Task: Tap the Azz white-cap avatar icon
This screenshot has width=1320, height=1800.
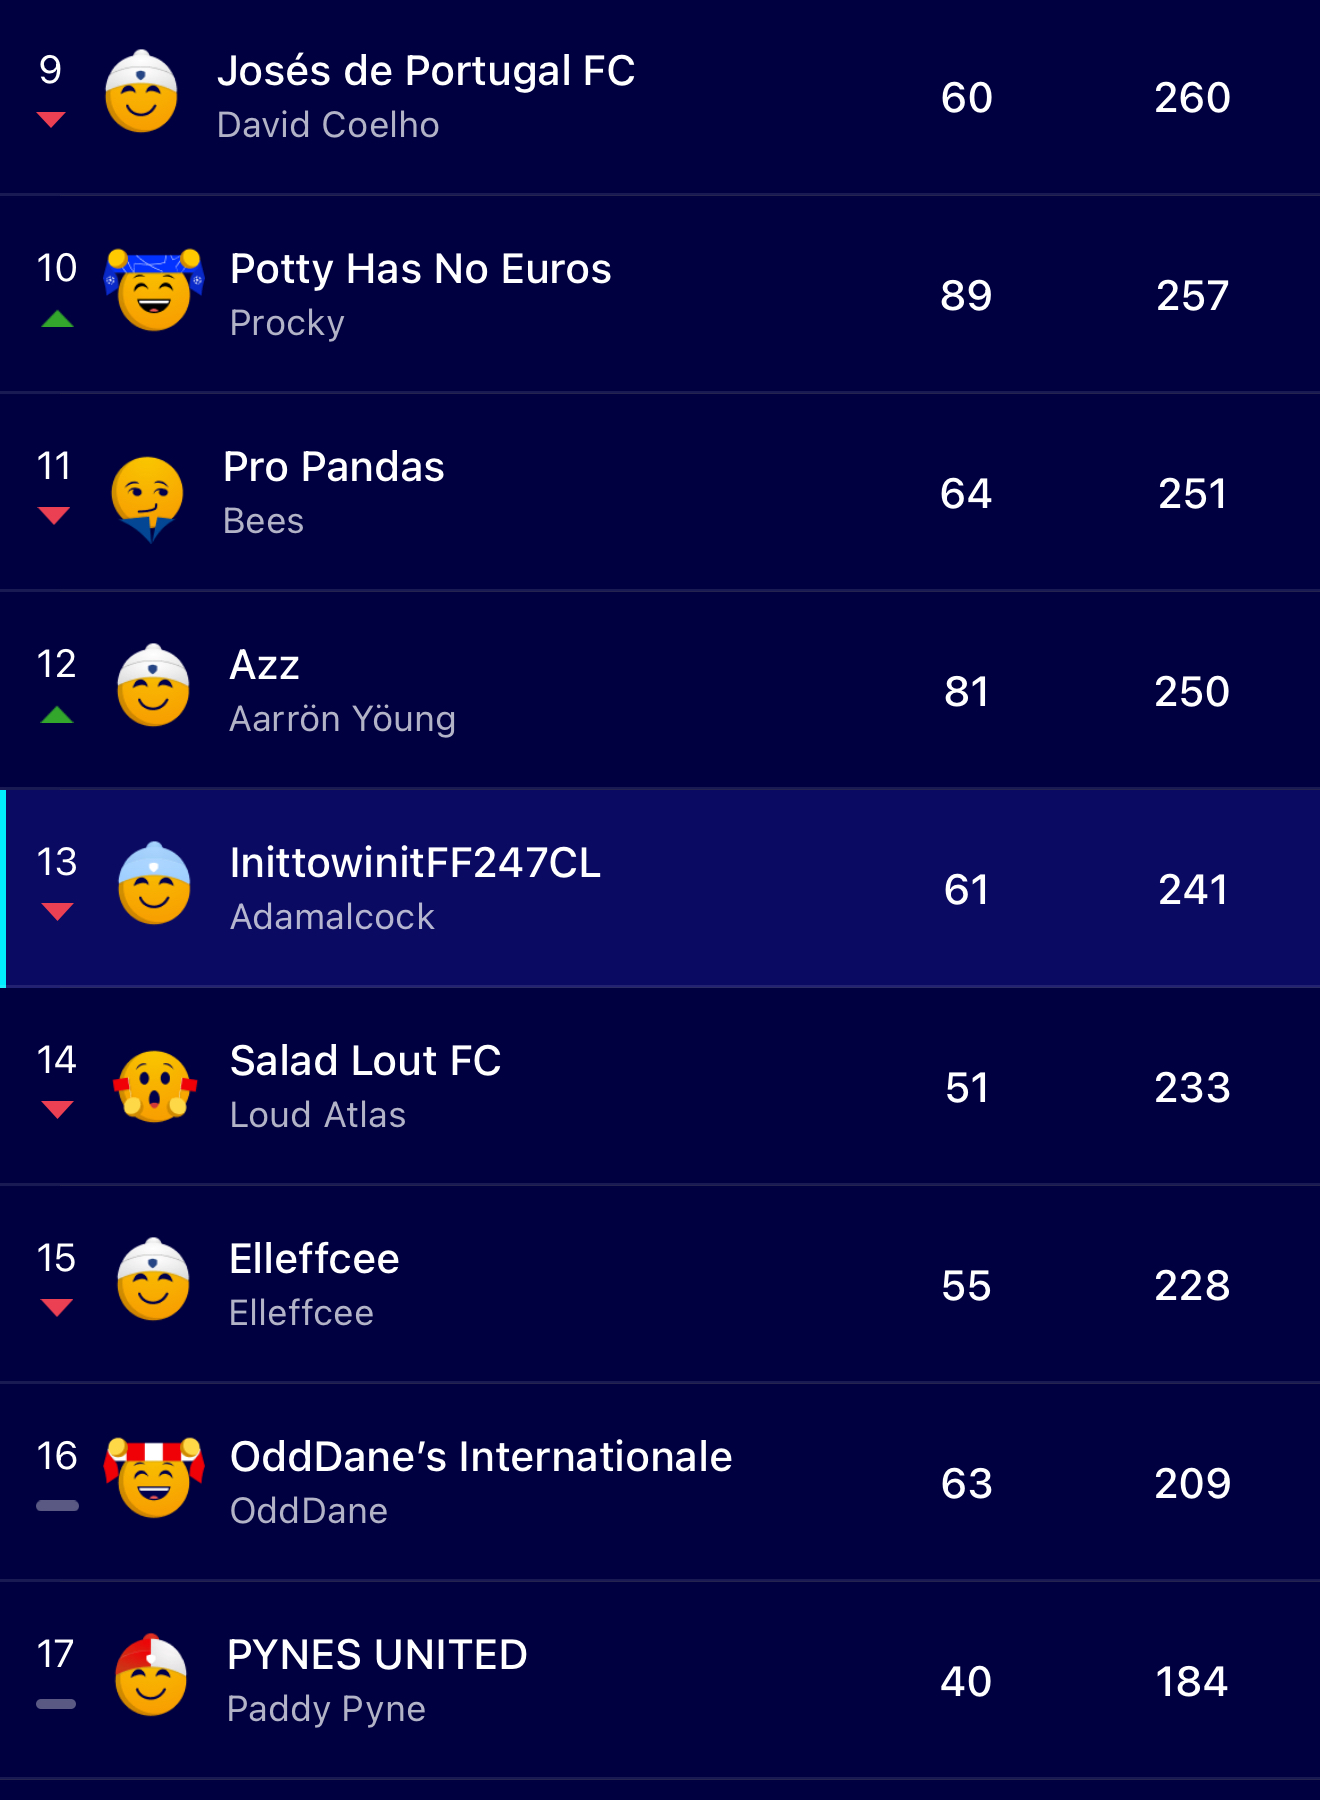Action: [x=153, y=686]
